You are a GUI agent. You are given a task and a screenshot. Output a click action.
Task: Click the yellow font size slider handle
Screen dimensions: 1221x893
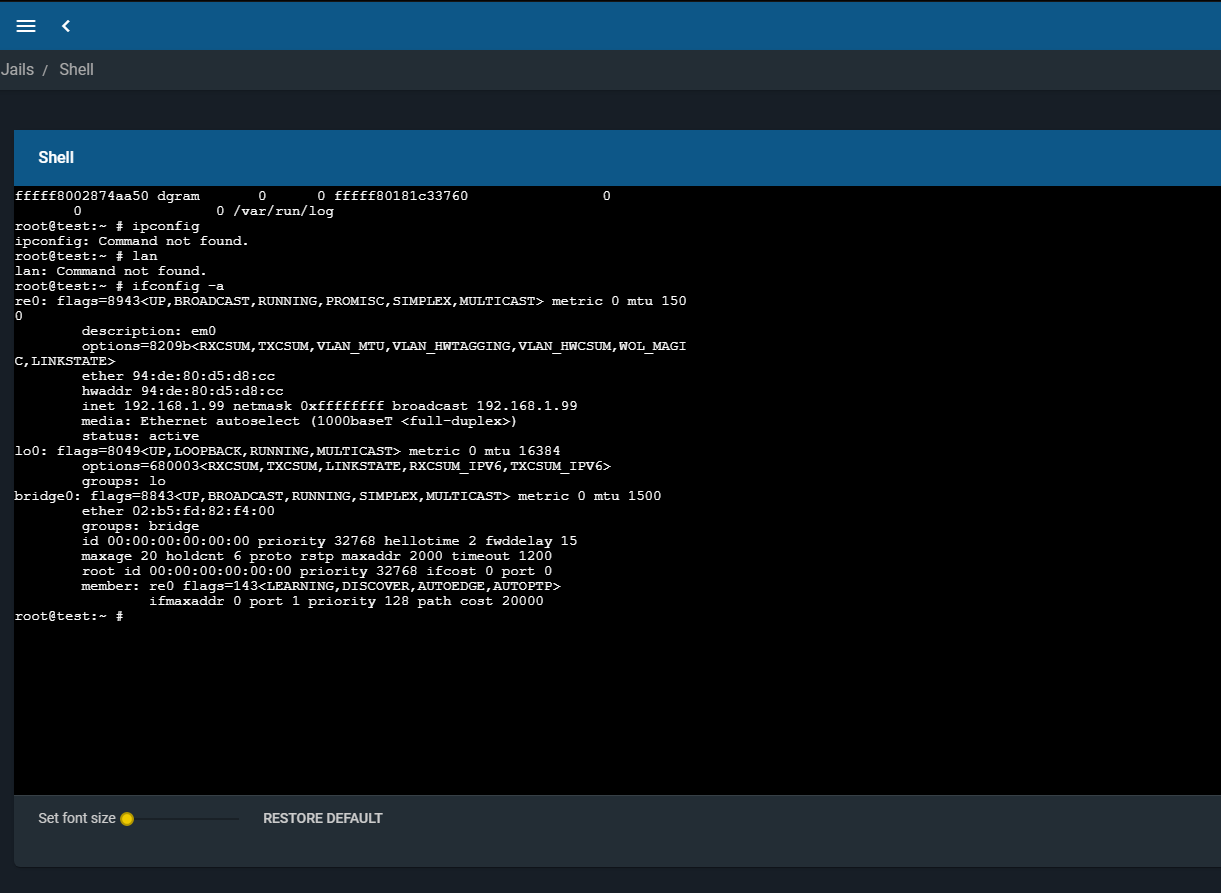pyautogui.click(x=127, y=819)
